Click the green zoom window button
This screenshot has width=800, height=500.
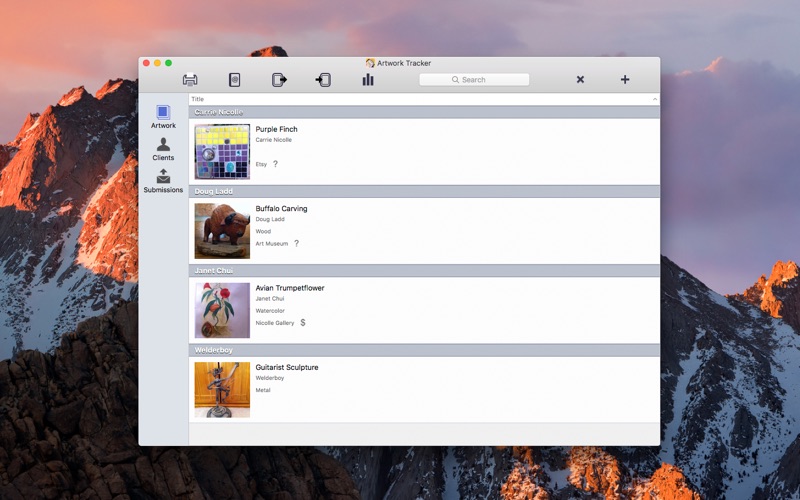pos(168,63)
